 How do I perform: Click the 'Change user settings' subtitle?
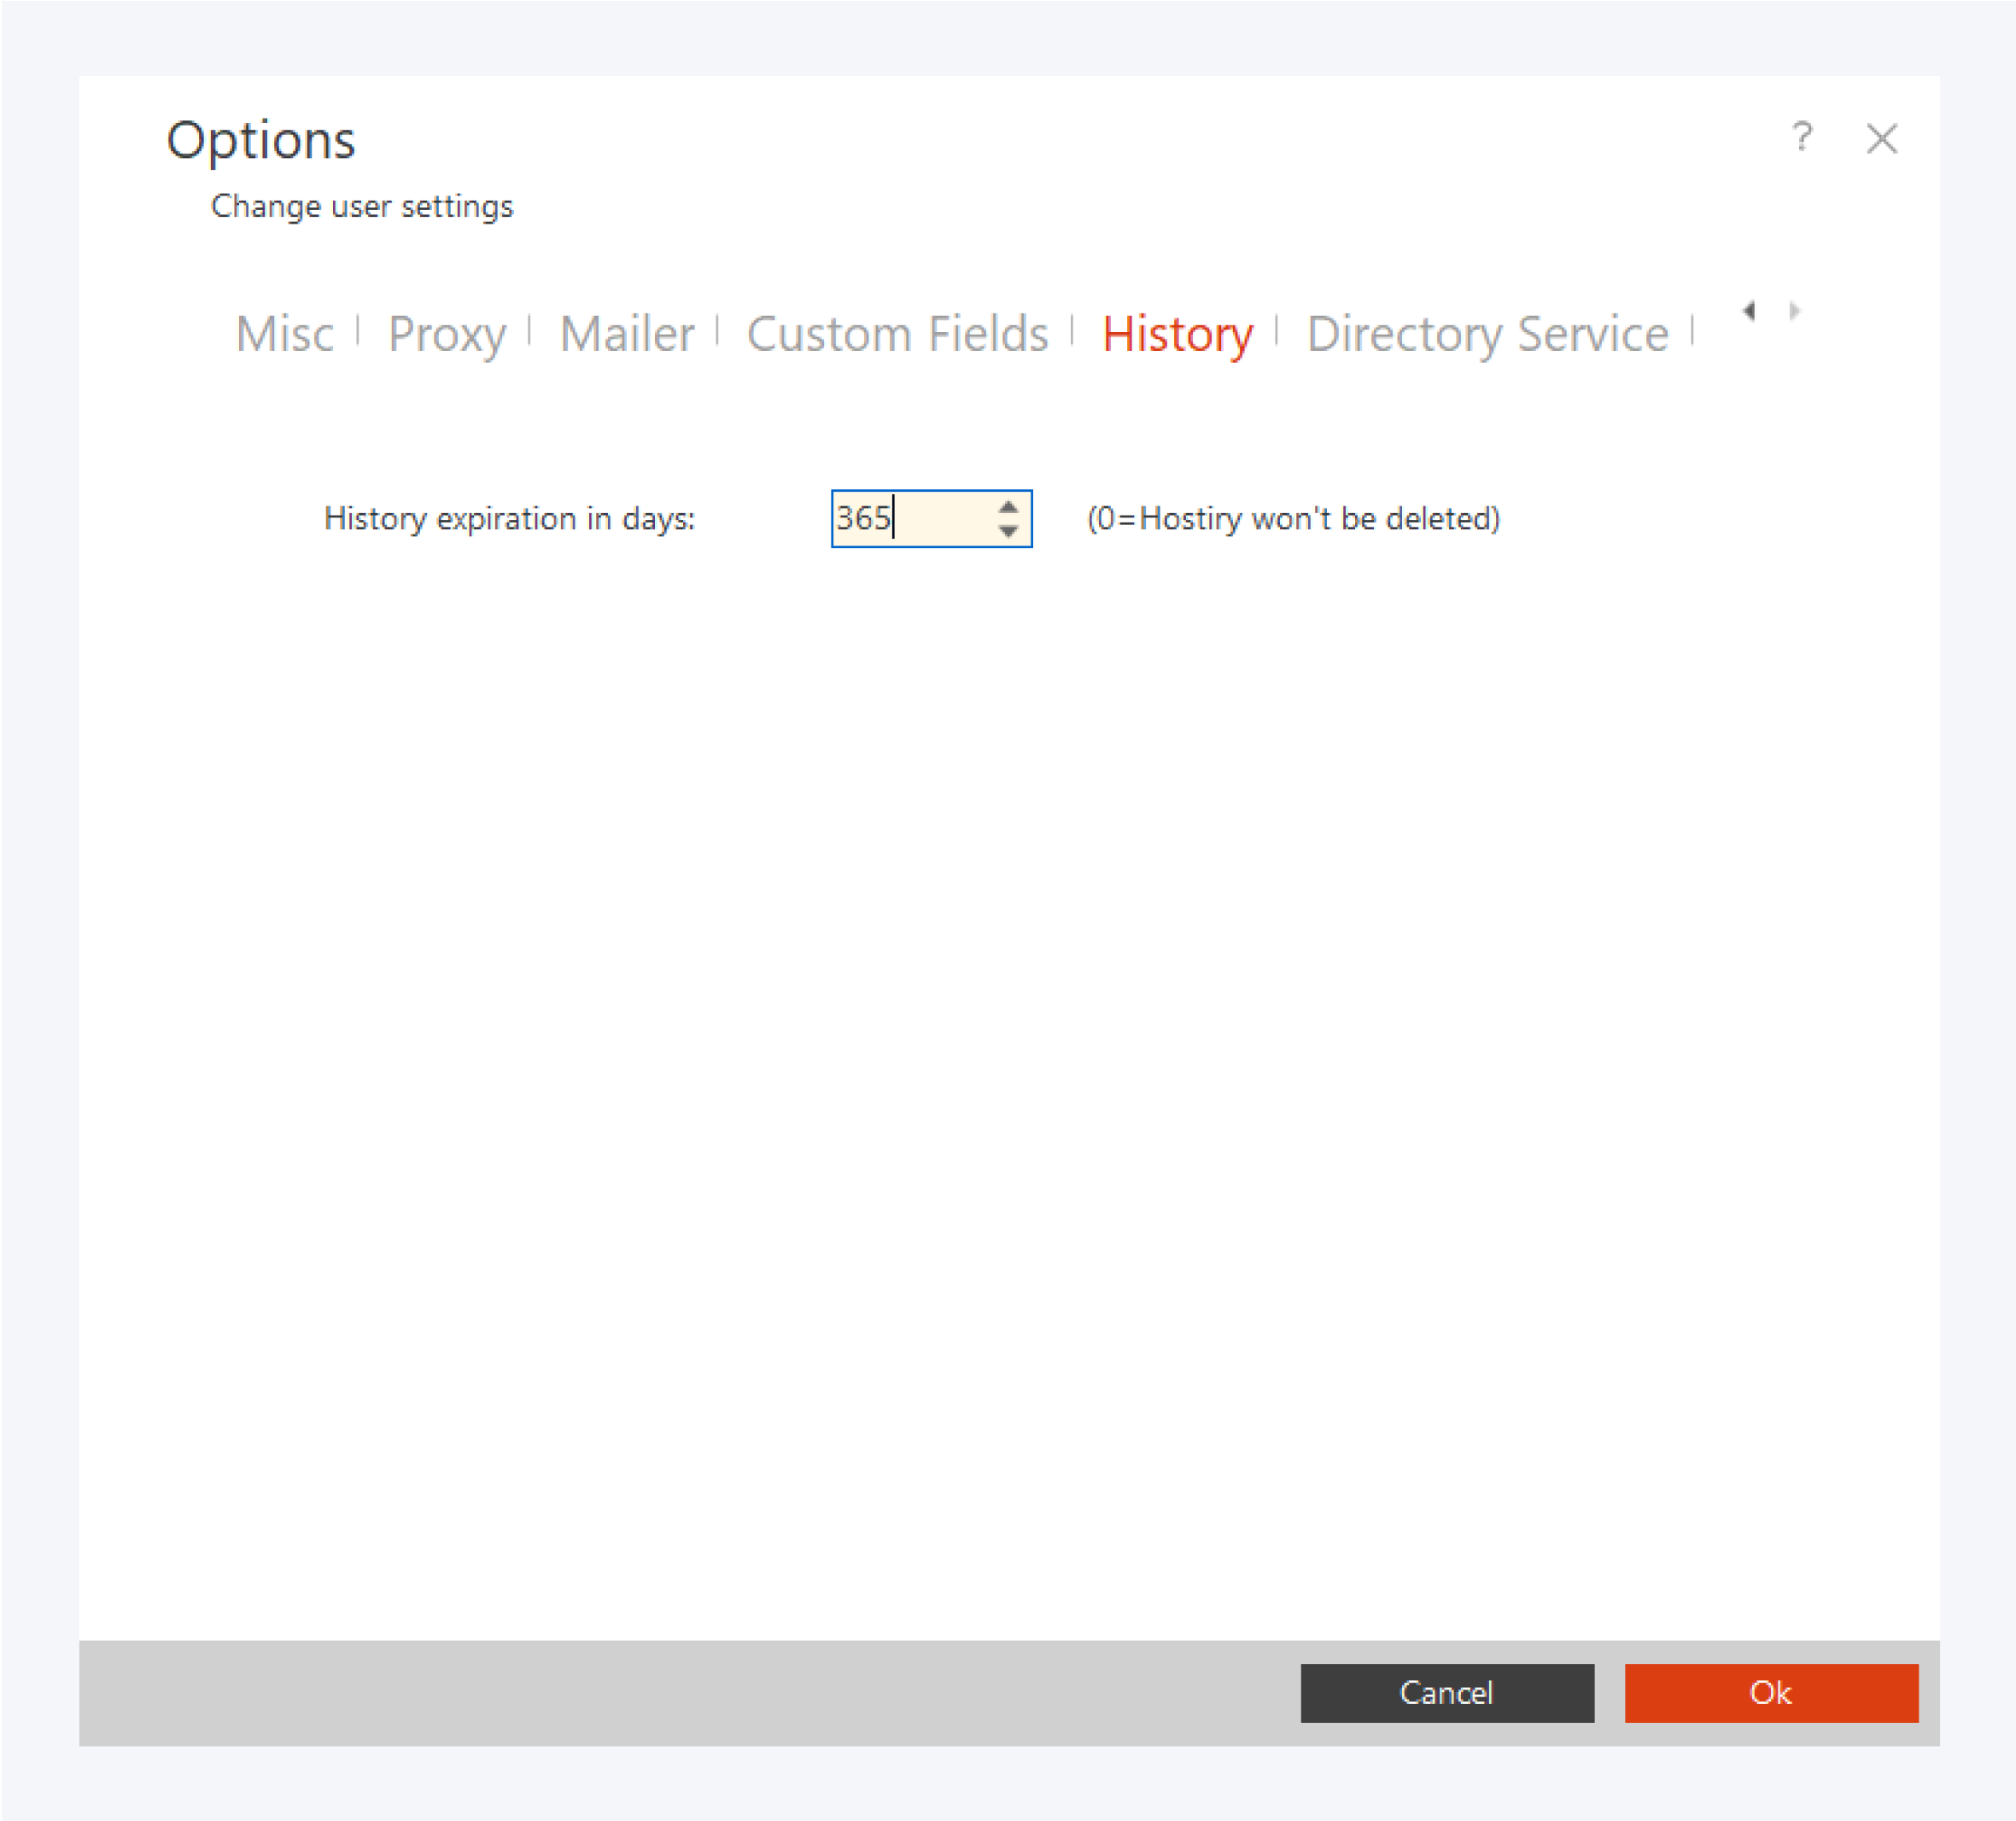(361, 206)
